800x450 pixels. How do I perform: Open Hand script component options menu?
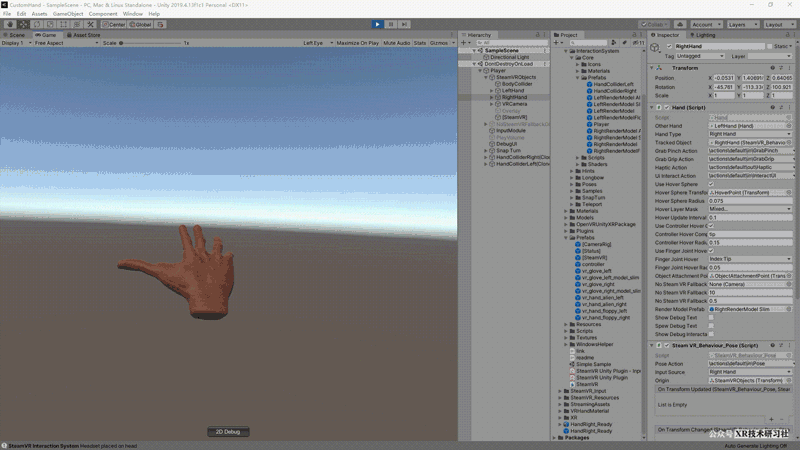tap(789, 108)
